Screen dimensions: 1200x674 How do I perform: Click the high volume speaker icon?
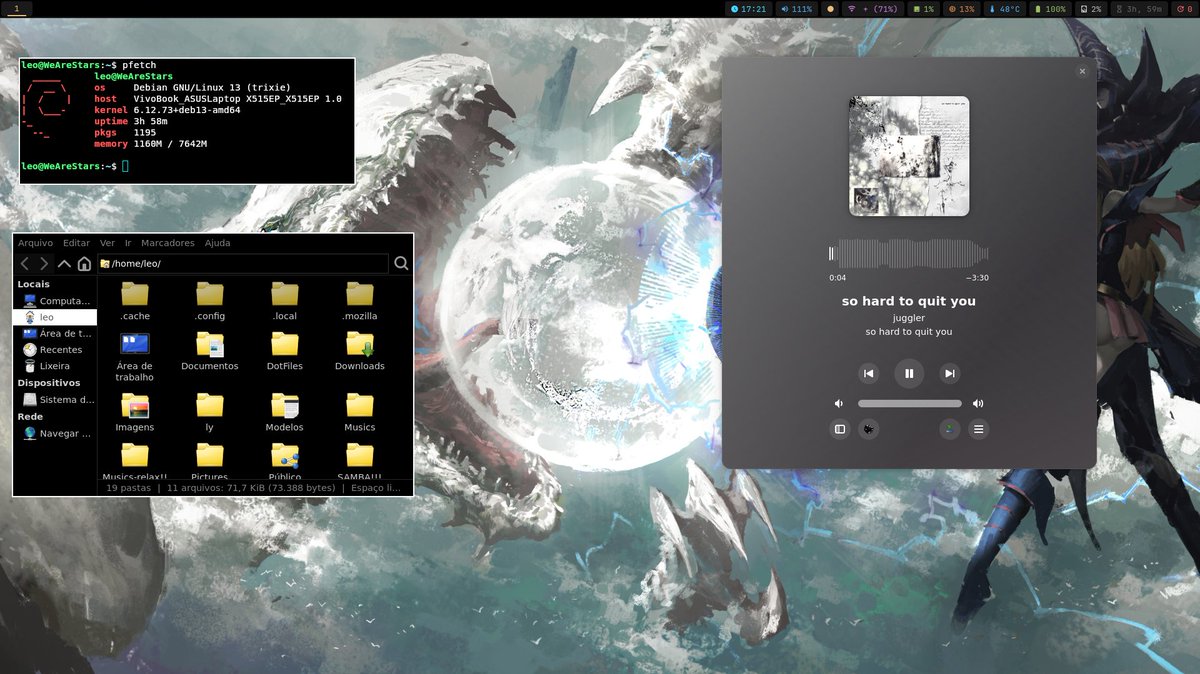[978, 404]
